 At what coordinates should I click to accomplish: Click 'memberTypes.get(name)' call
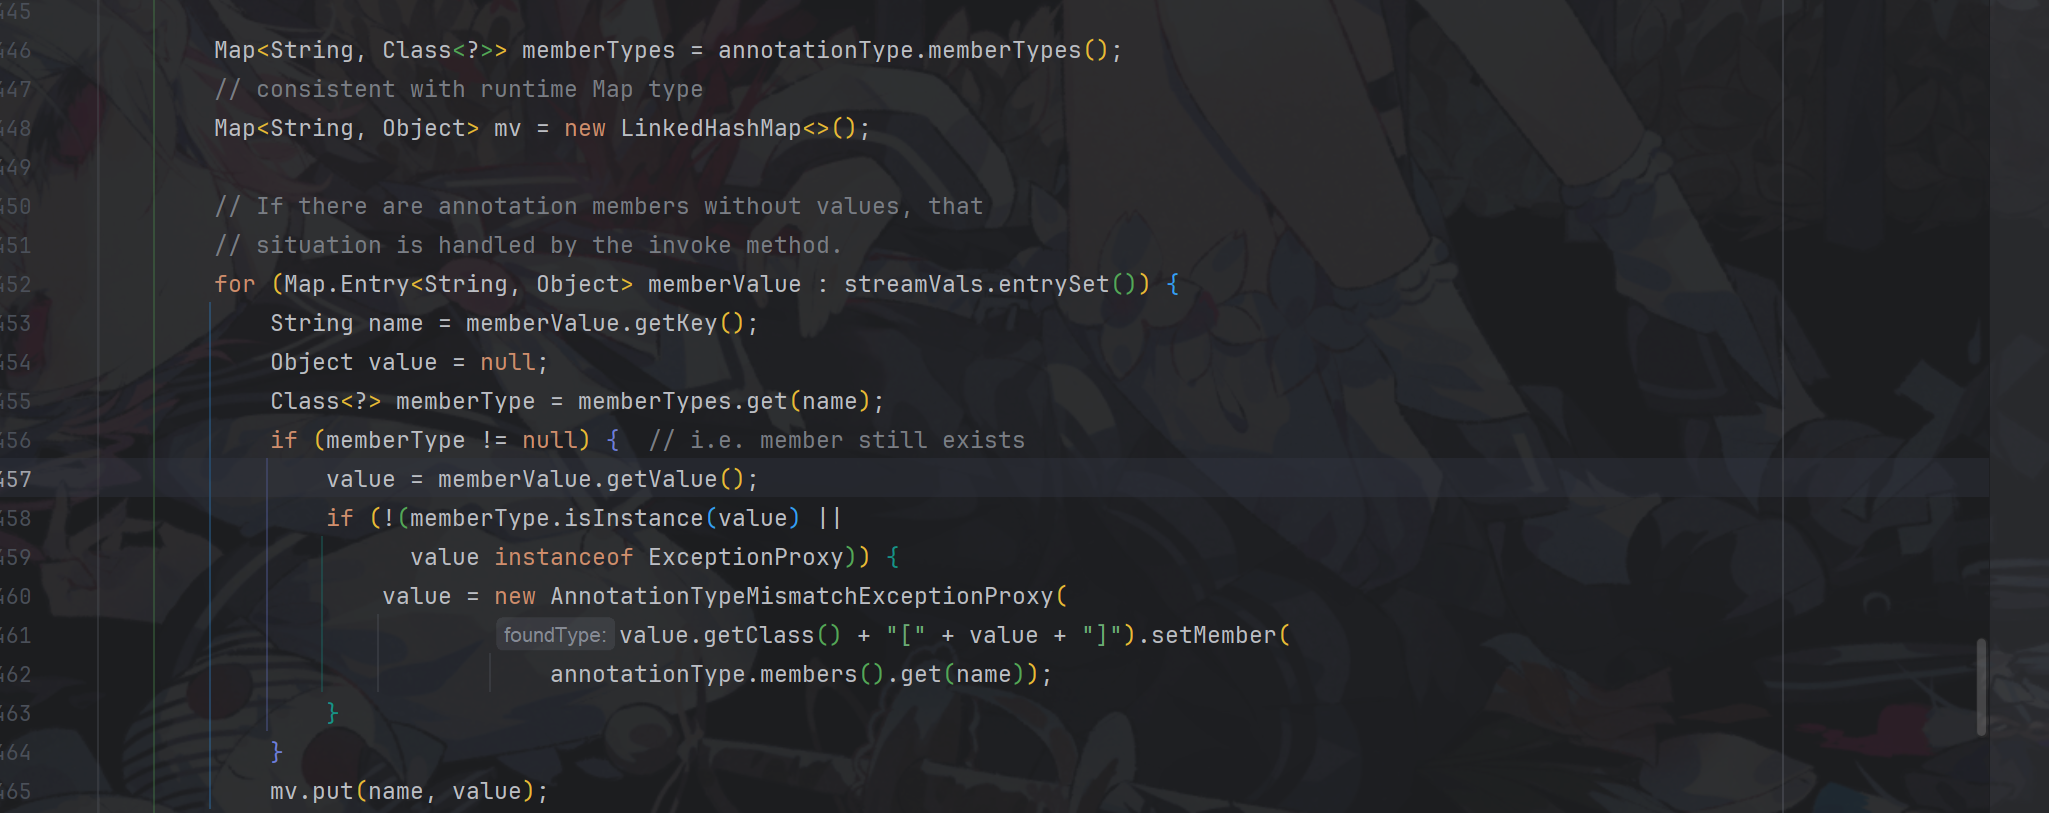point(724,401)
